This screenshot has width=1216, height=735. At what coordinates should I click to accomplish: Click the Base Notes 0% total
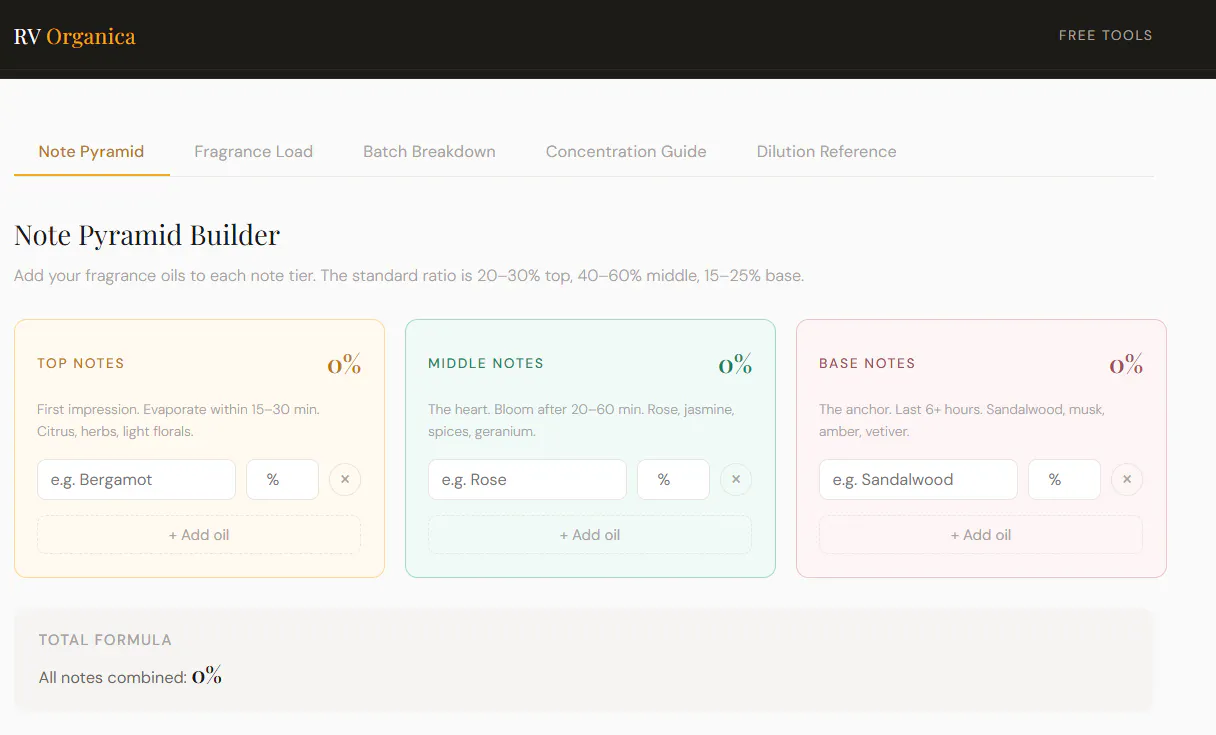pos(1126,364)
